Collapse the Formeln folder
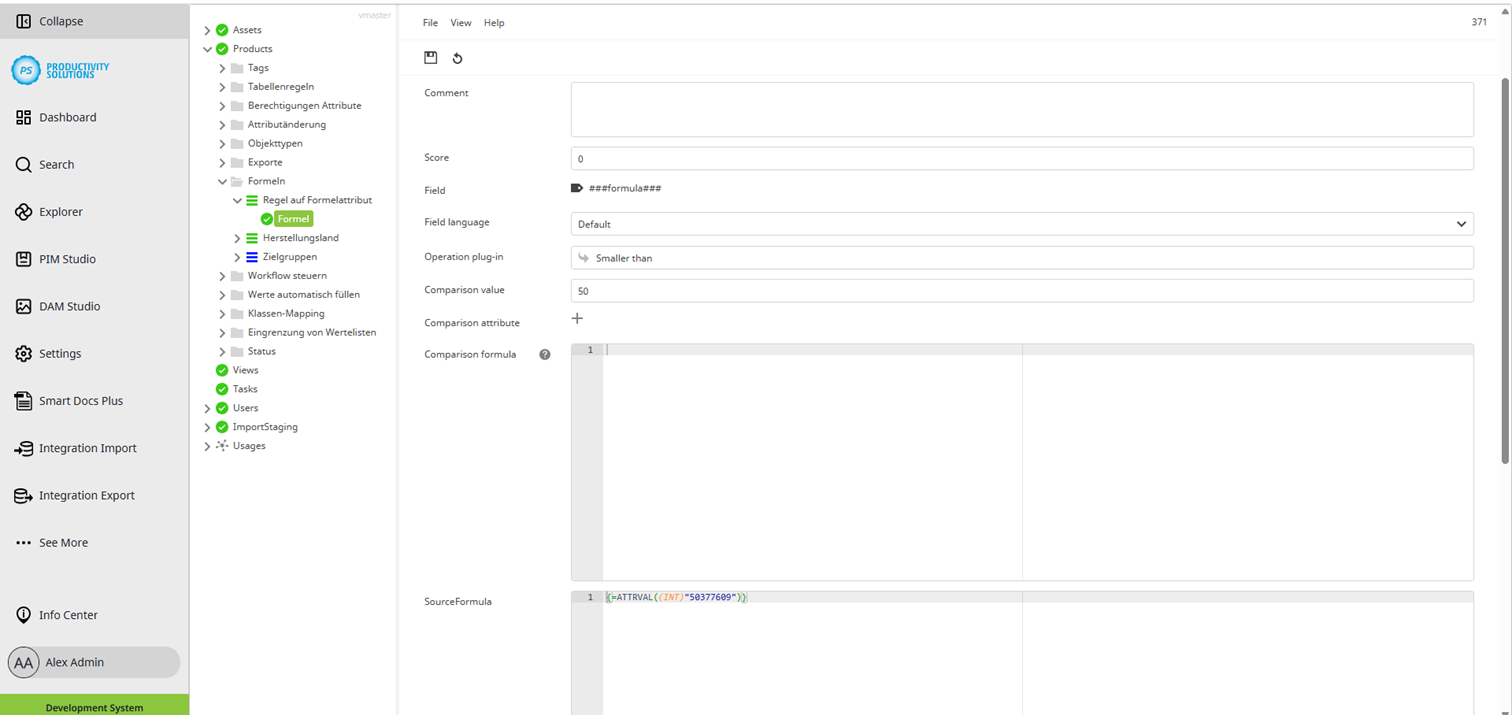 [x=223, y=181]
